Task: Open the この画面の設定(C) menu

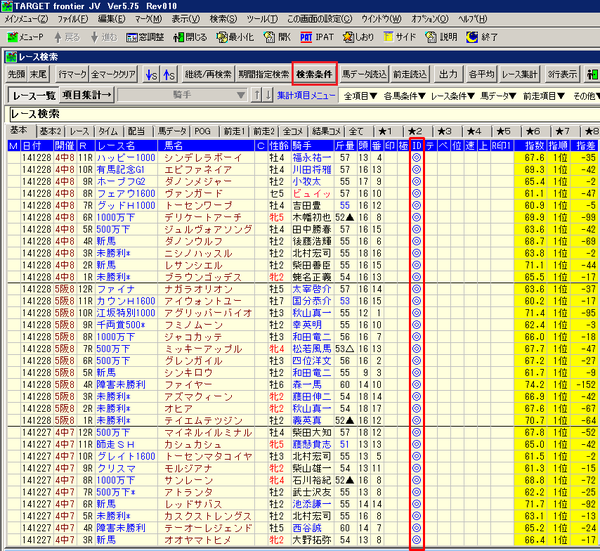Action: [x=320, y=19]
